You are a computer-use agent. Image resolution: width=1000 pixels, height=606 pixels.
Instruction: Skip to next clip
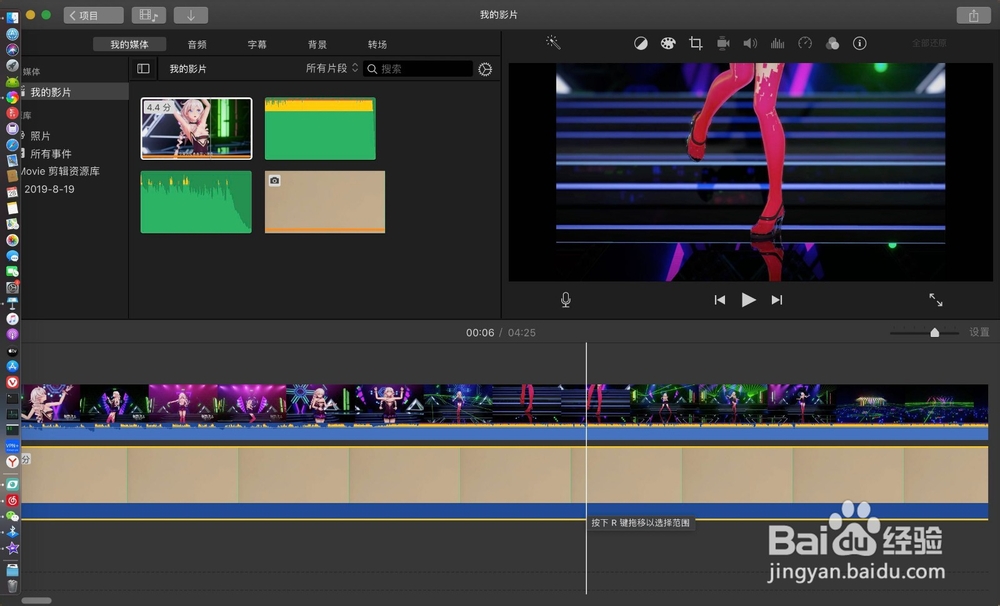(x=777, y=300)
